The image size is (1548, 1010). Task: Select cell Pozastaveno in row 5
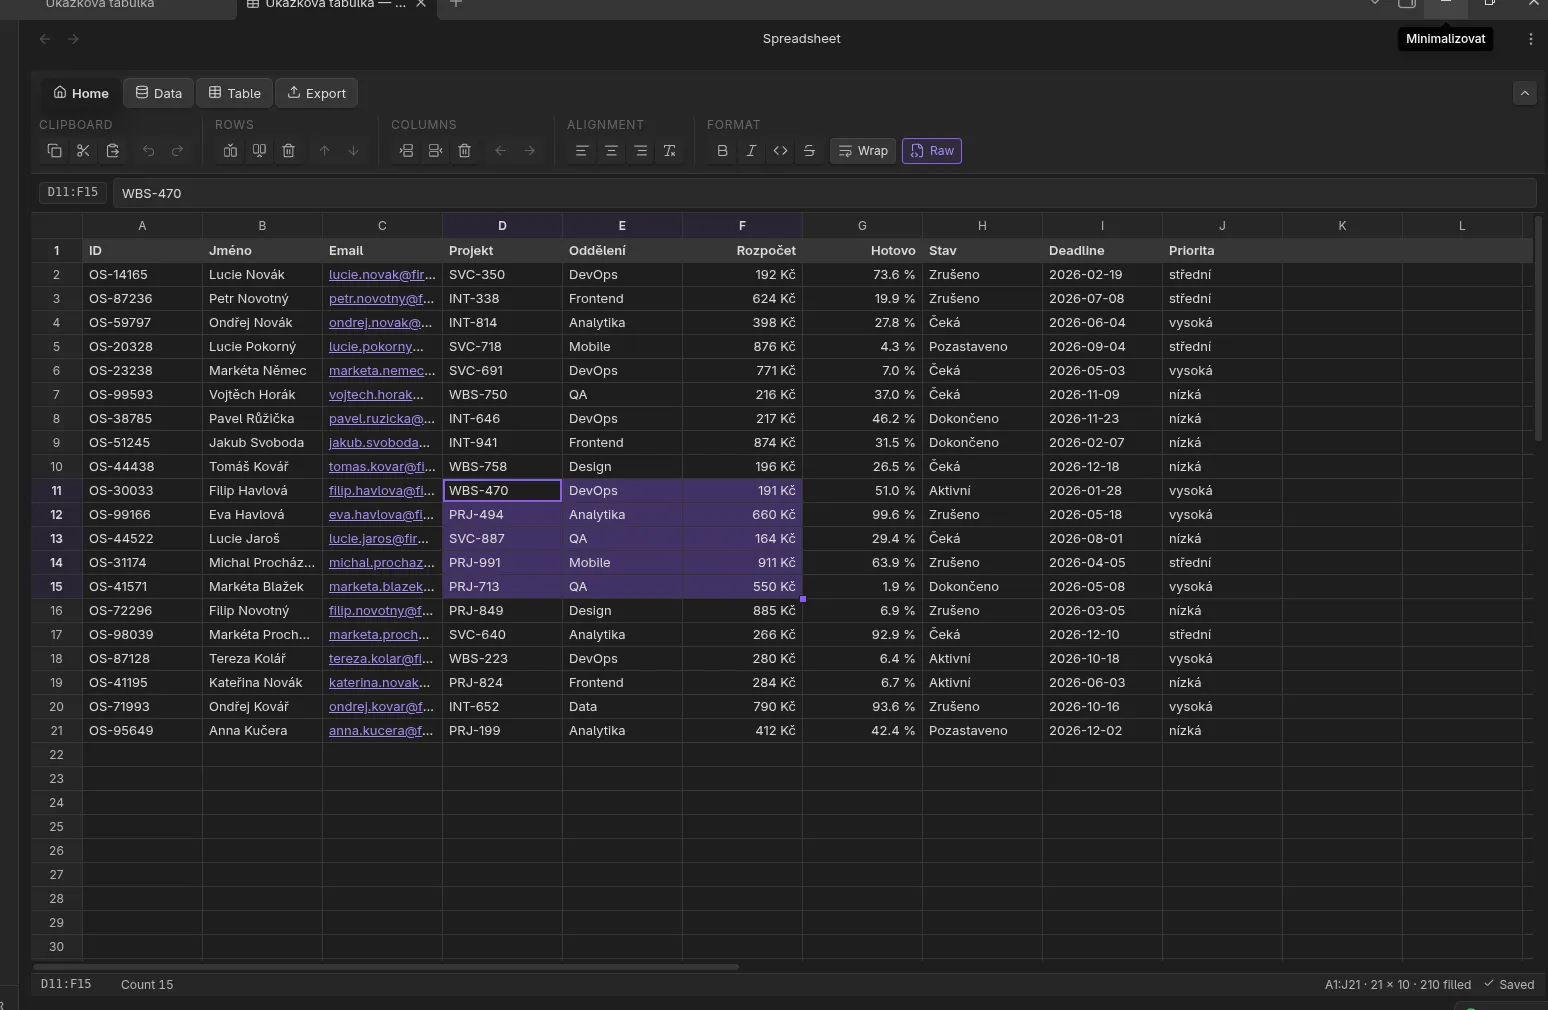(982, 347)
